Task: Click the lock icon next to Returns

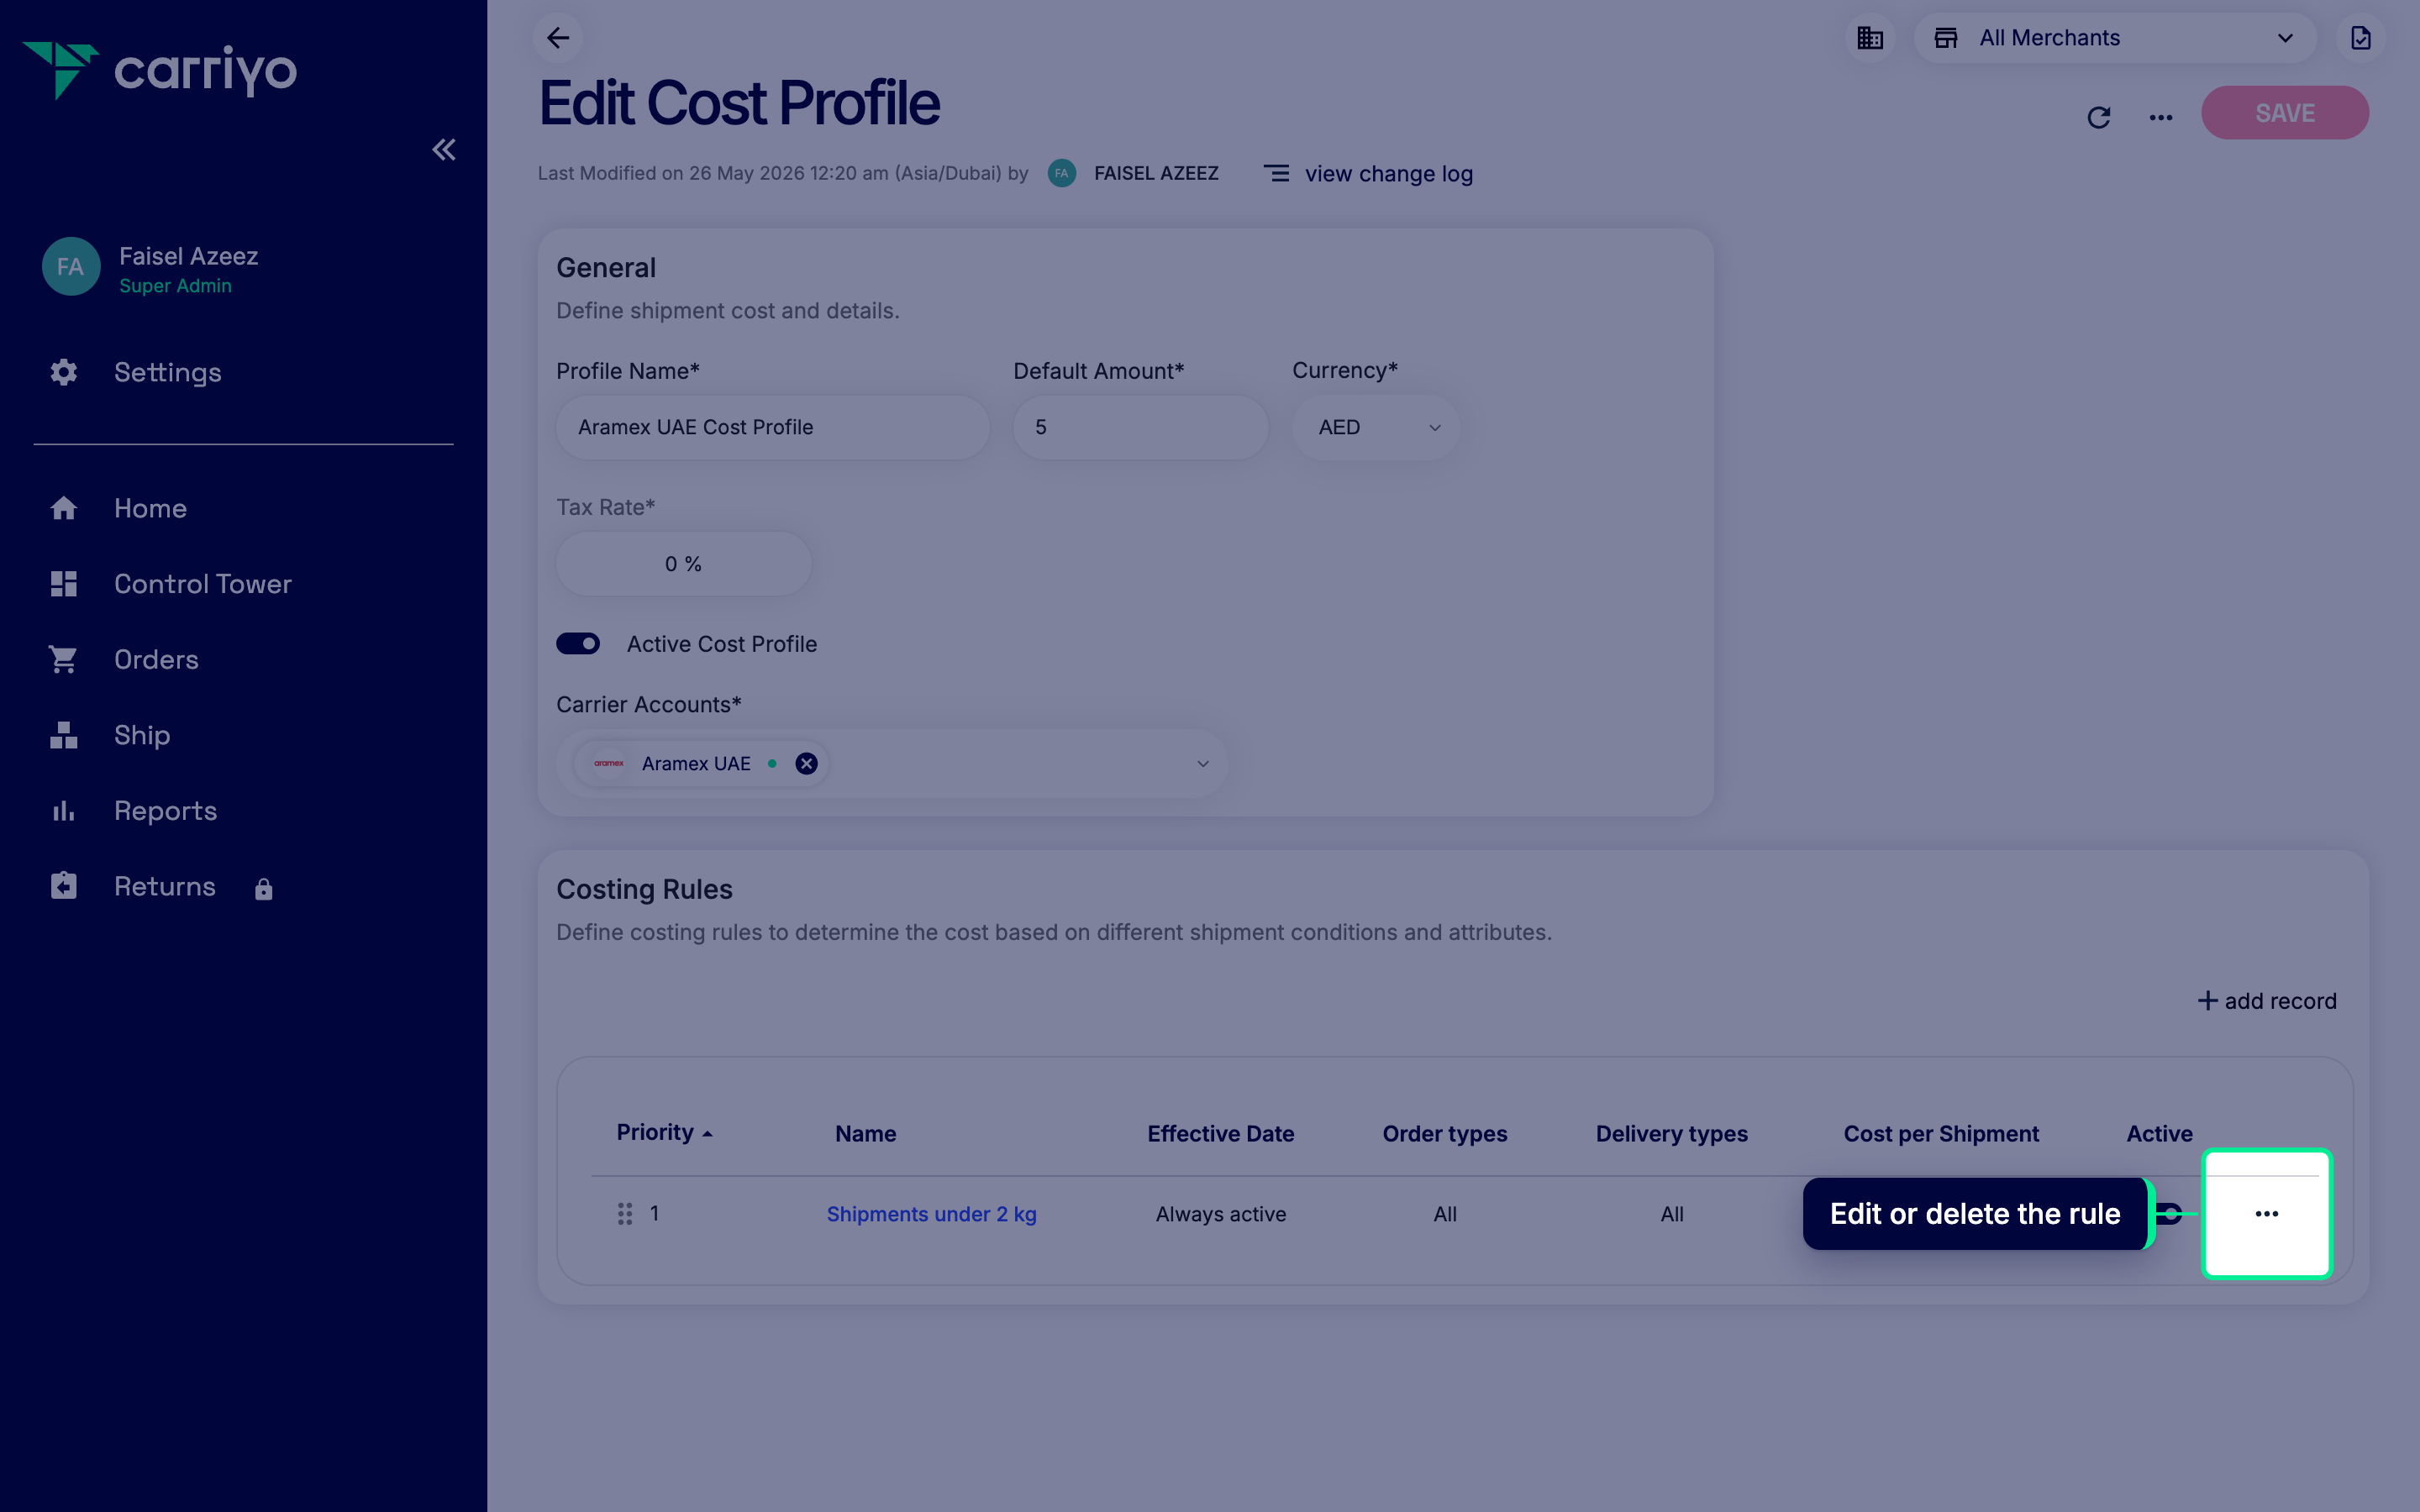Action: (x=263, y=889)
